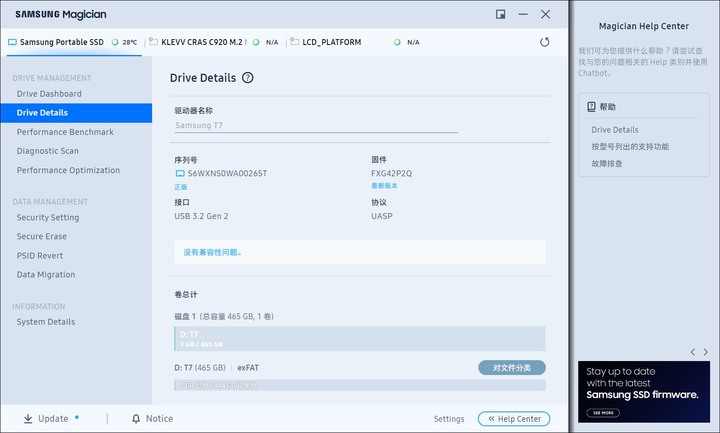Click the KLEVV CRAS C920 drive icon
Viewport: 720px width, 433px height.
[153, 42]
